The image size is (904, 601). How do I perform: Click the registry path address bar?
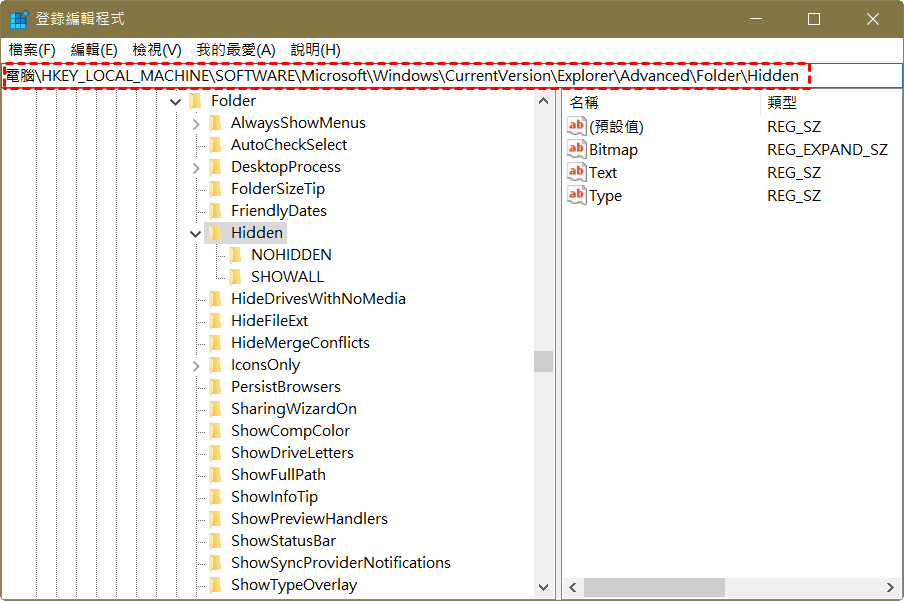(452, 76)
